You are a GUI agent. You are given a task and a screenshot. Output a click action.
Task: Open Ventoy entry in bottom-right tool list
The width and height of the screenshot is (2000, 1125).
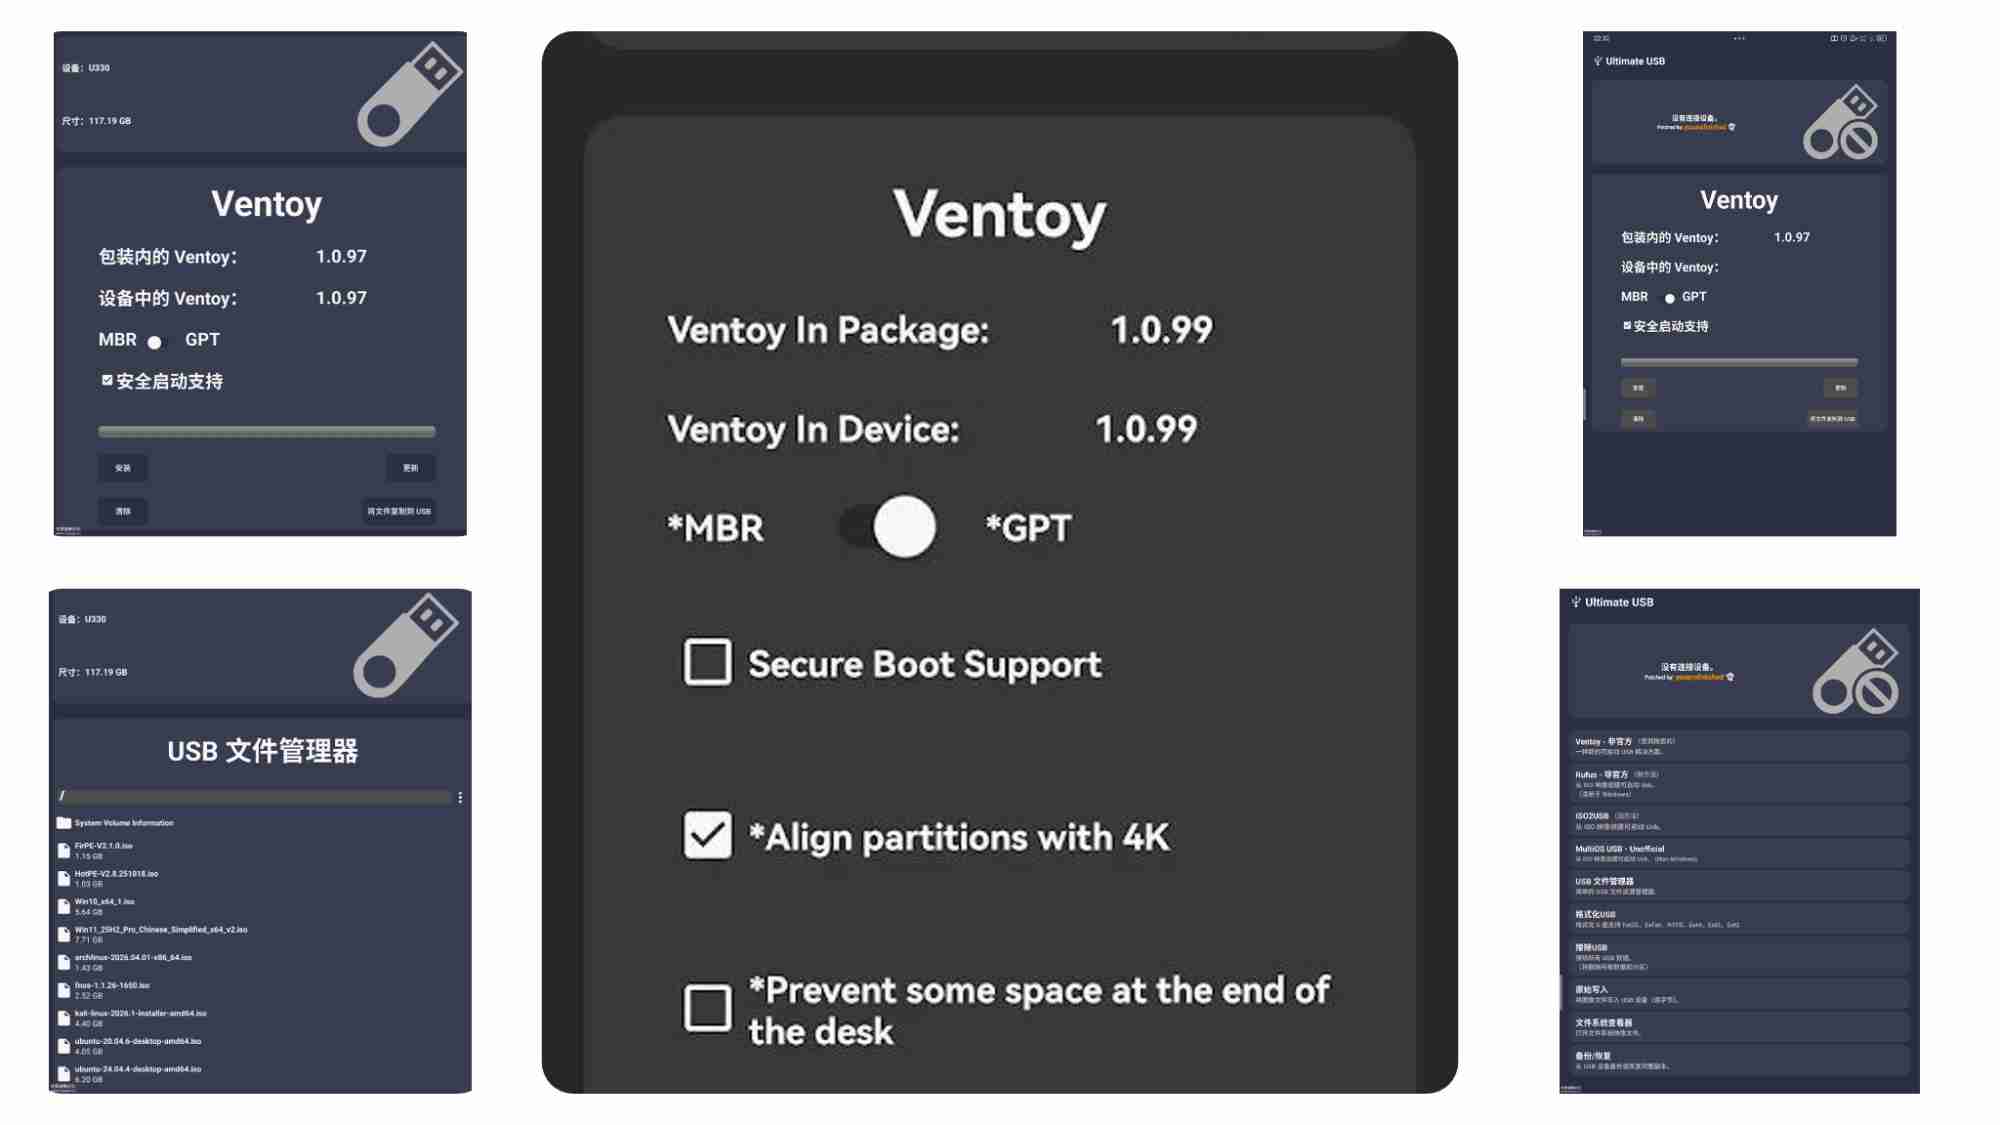coord(1739,746)
